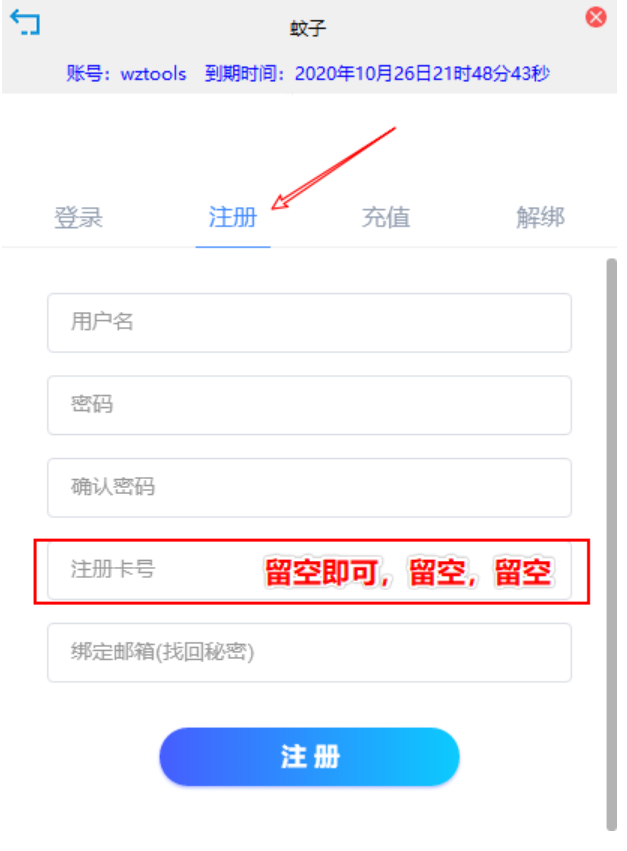Screen dimensions: 627x851
Task: Click the red arrow annotation
Action: [x=333, y=168]
